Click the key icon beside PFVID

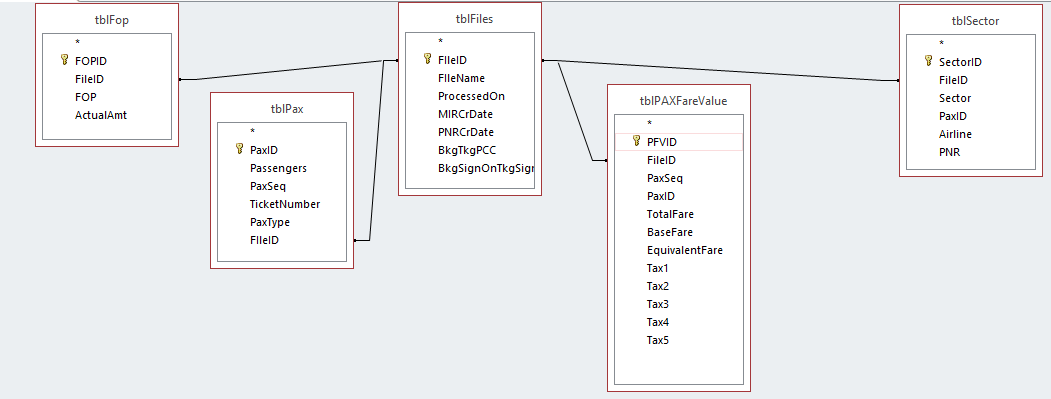[x=637, y=141]
